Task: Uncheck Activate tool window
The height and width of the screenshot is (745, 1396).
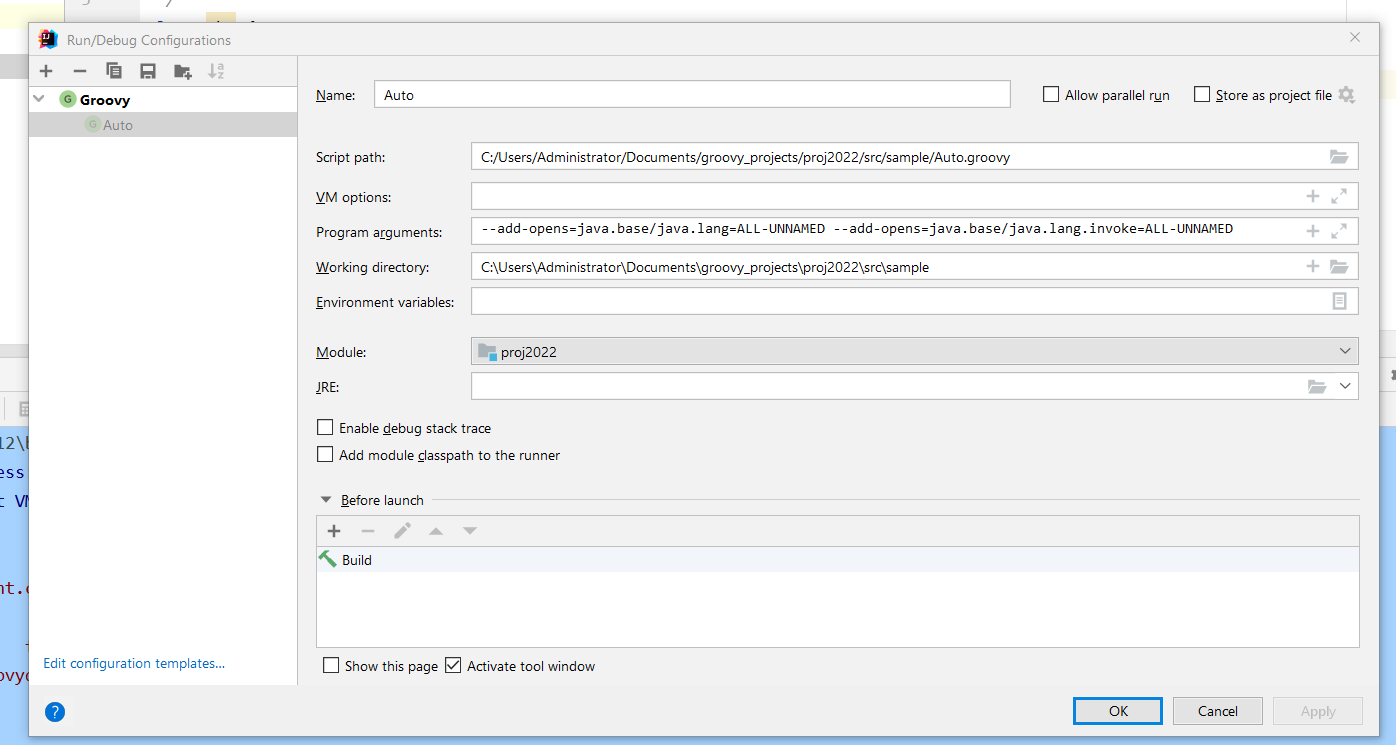Action: pos(453,665)
